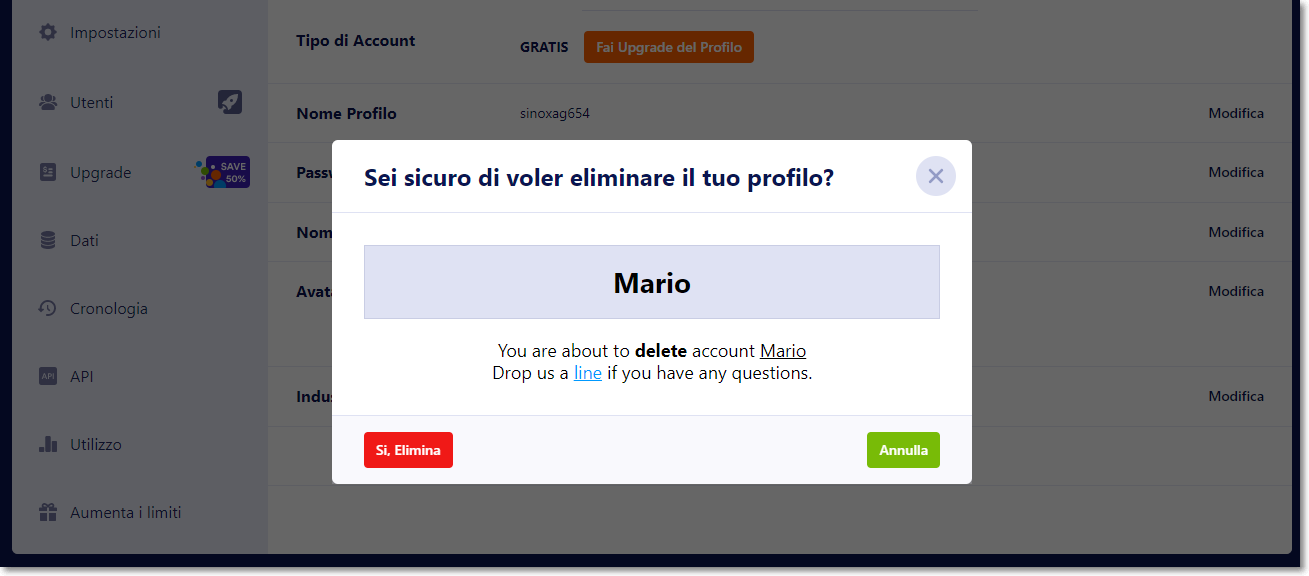
Task: Click the Upgrade sidebar icon
Action: (x=48, y=172)
